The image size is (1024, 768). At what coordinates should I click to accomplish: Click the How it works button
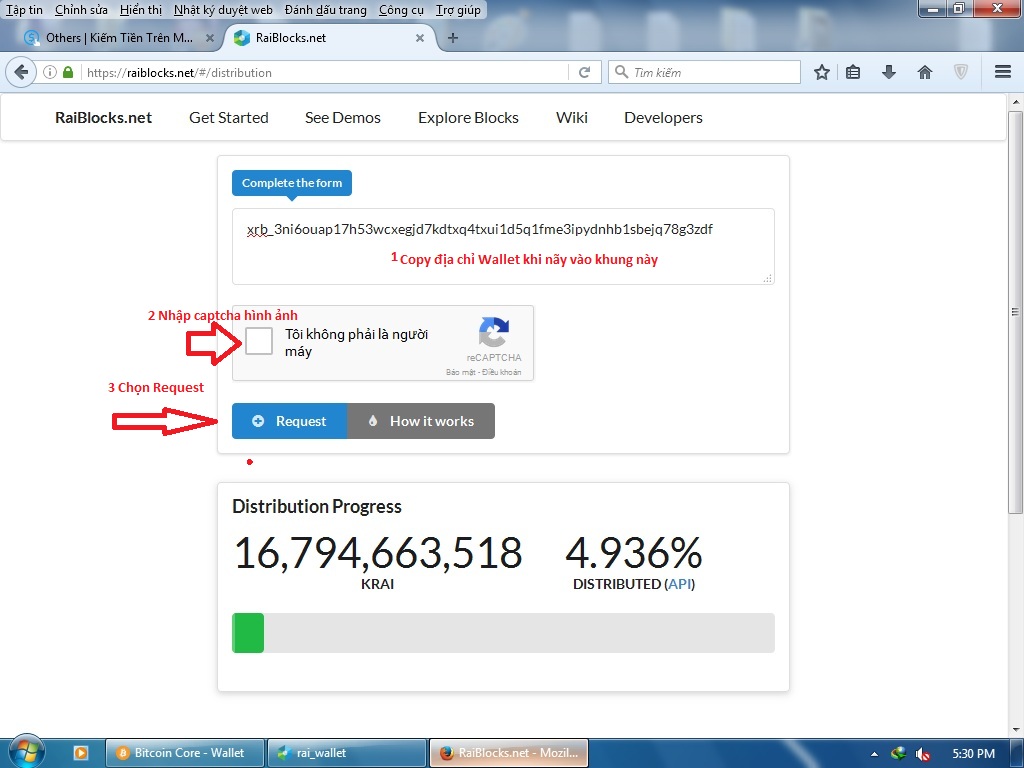[x=421, y=421]
